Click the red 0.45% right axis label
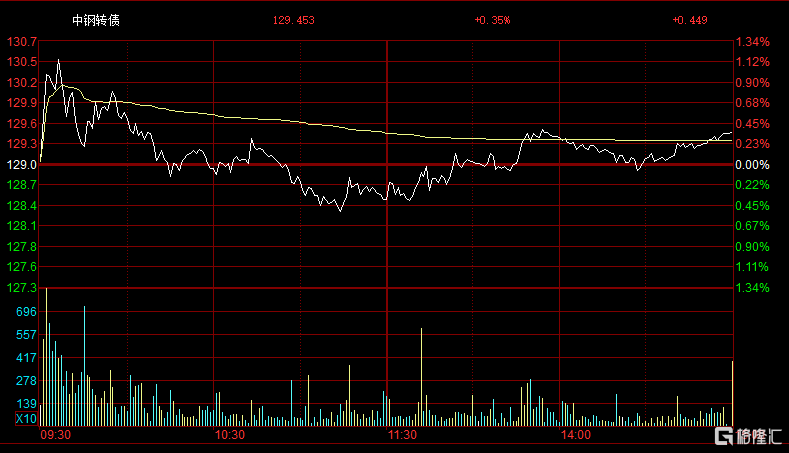The height and width of the screenshot is (453, 789). point(753,124)
